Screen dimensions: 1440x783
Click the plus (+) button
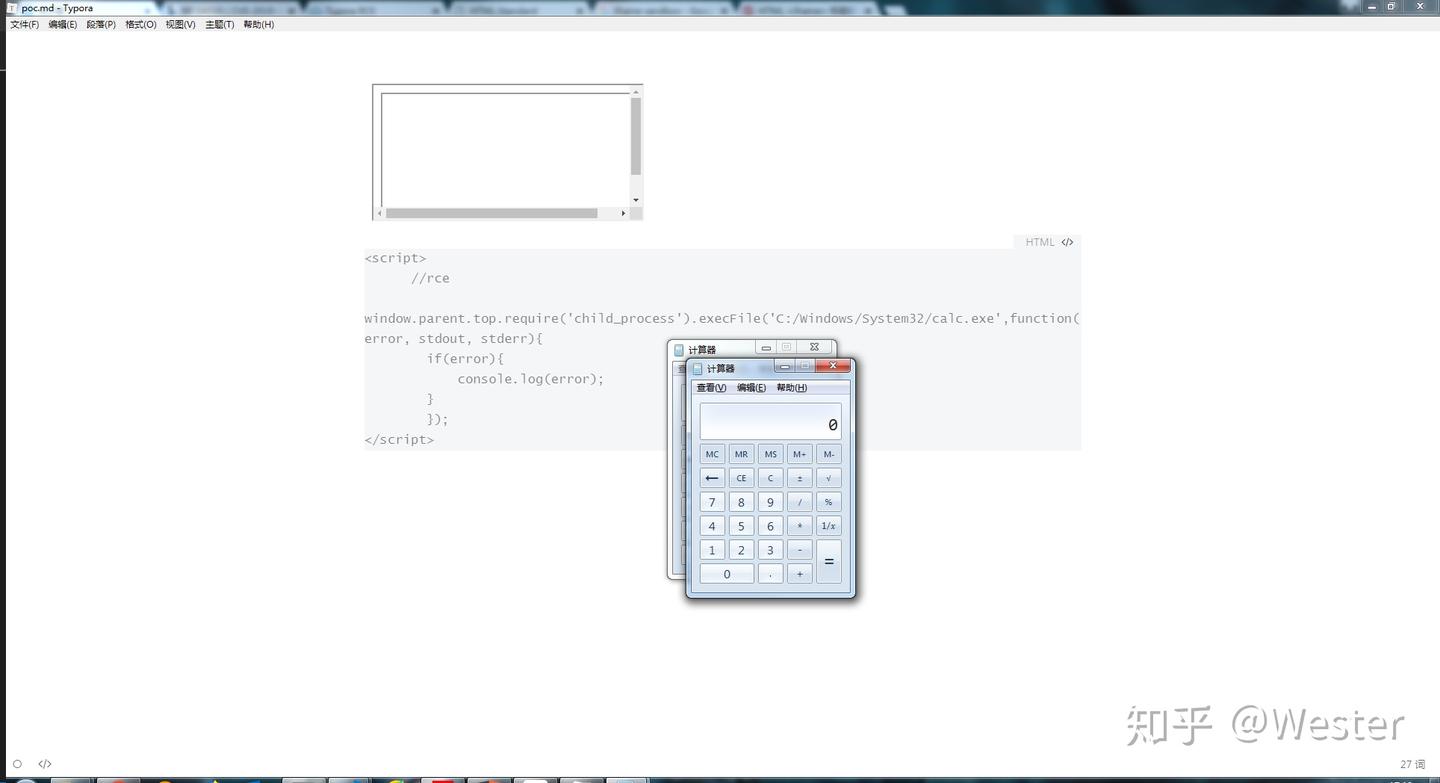pyautogui.click(x=799, y=574)
